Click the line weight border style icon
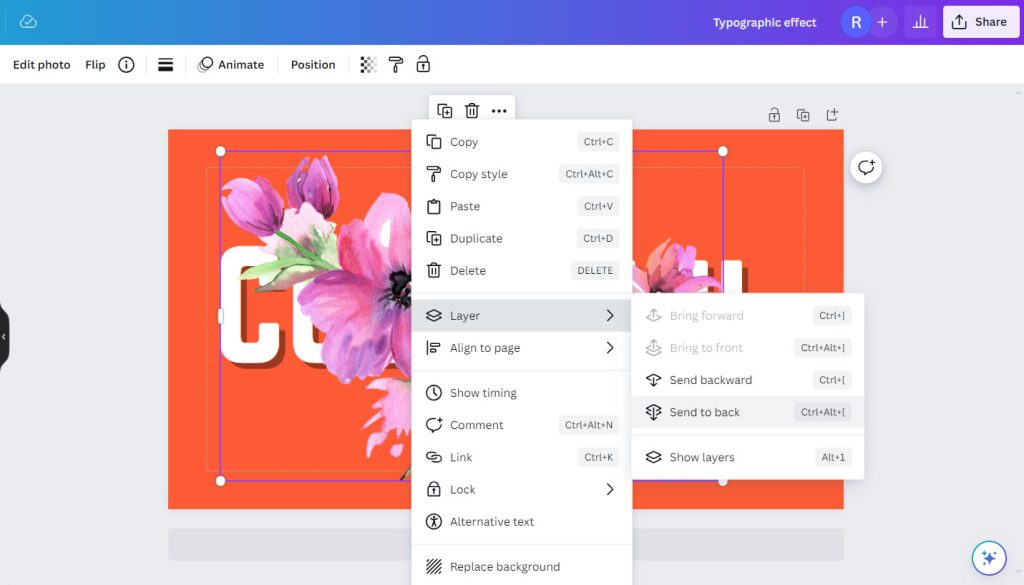Viewport: 1024px width, 585px height. (166, 65)
